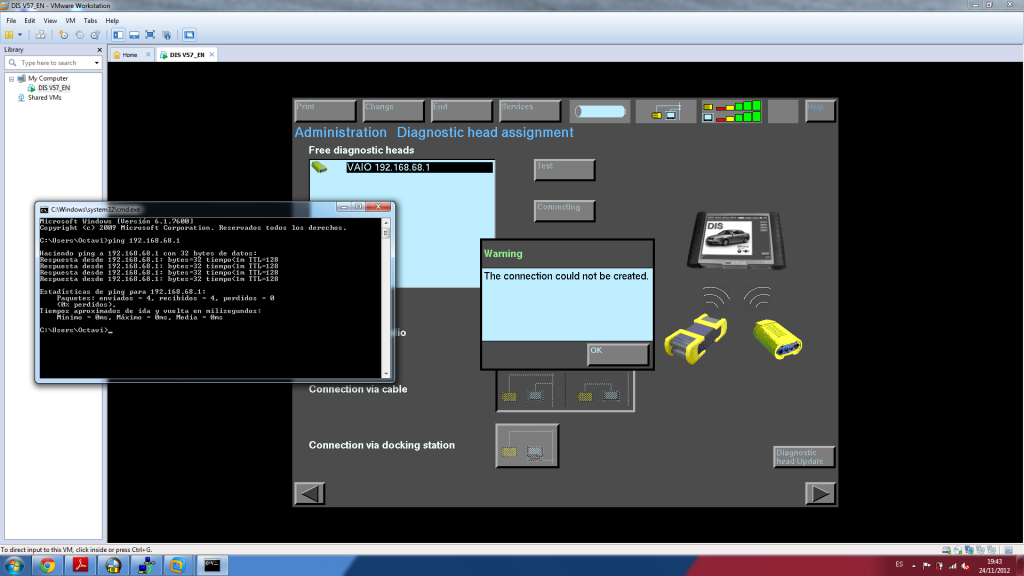Open the Tabs menu

(x=90, y=21)
